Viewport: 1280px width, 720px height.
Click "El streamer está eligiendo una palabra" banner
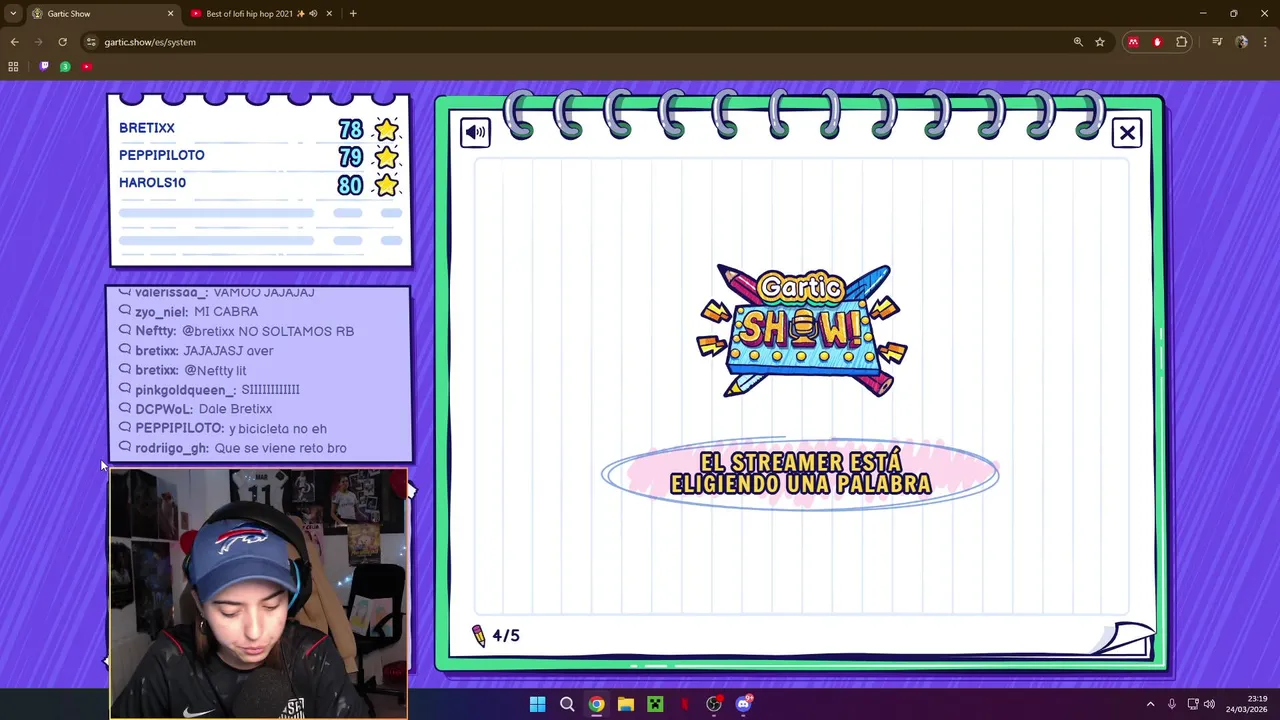800,473
